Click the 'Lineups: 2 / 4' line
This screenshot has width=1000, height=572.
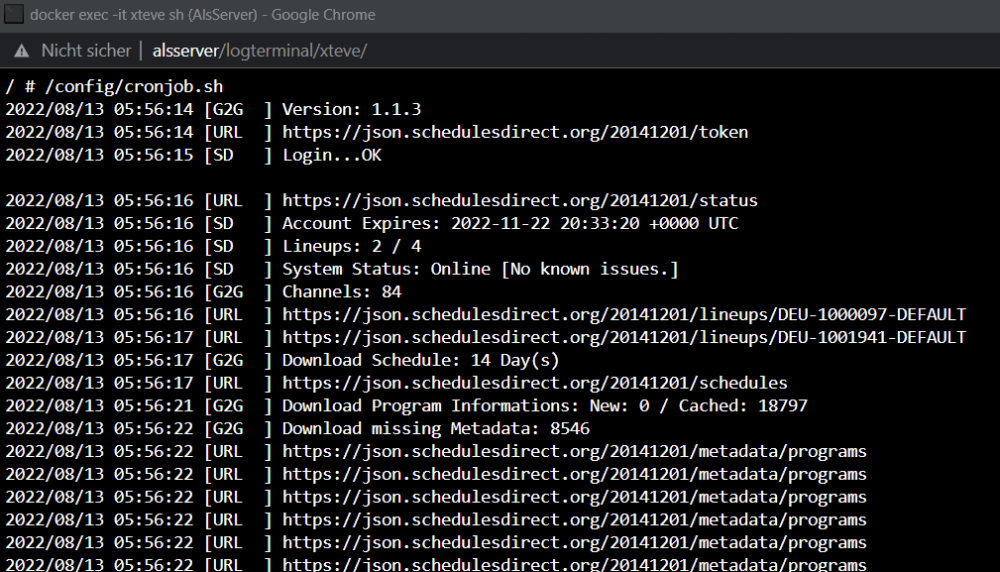point(214,246)
